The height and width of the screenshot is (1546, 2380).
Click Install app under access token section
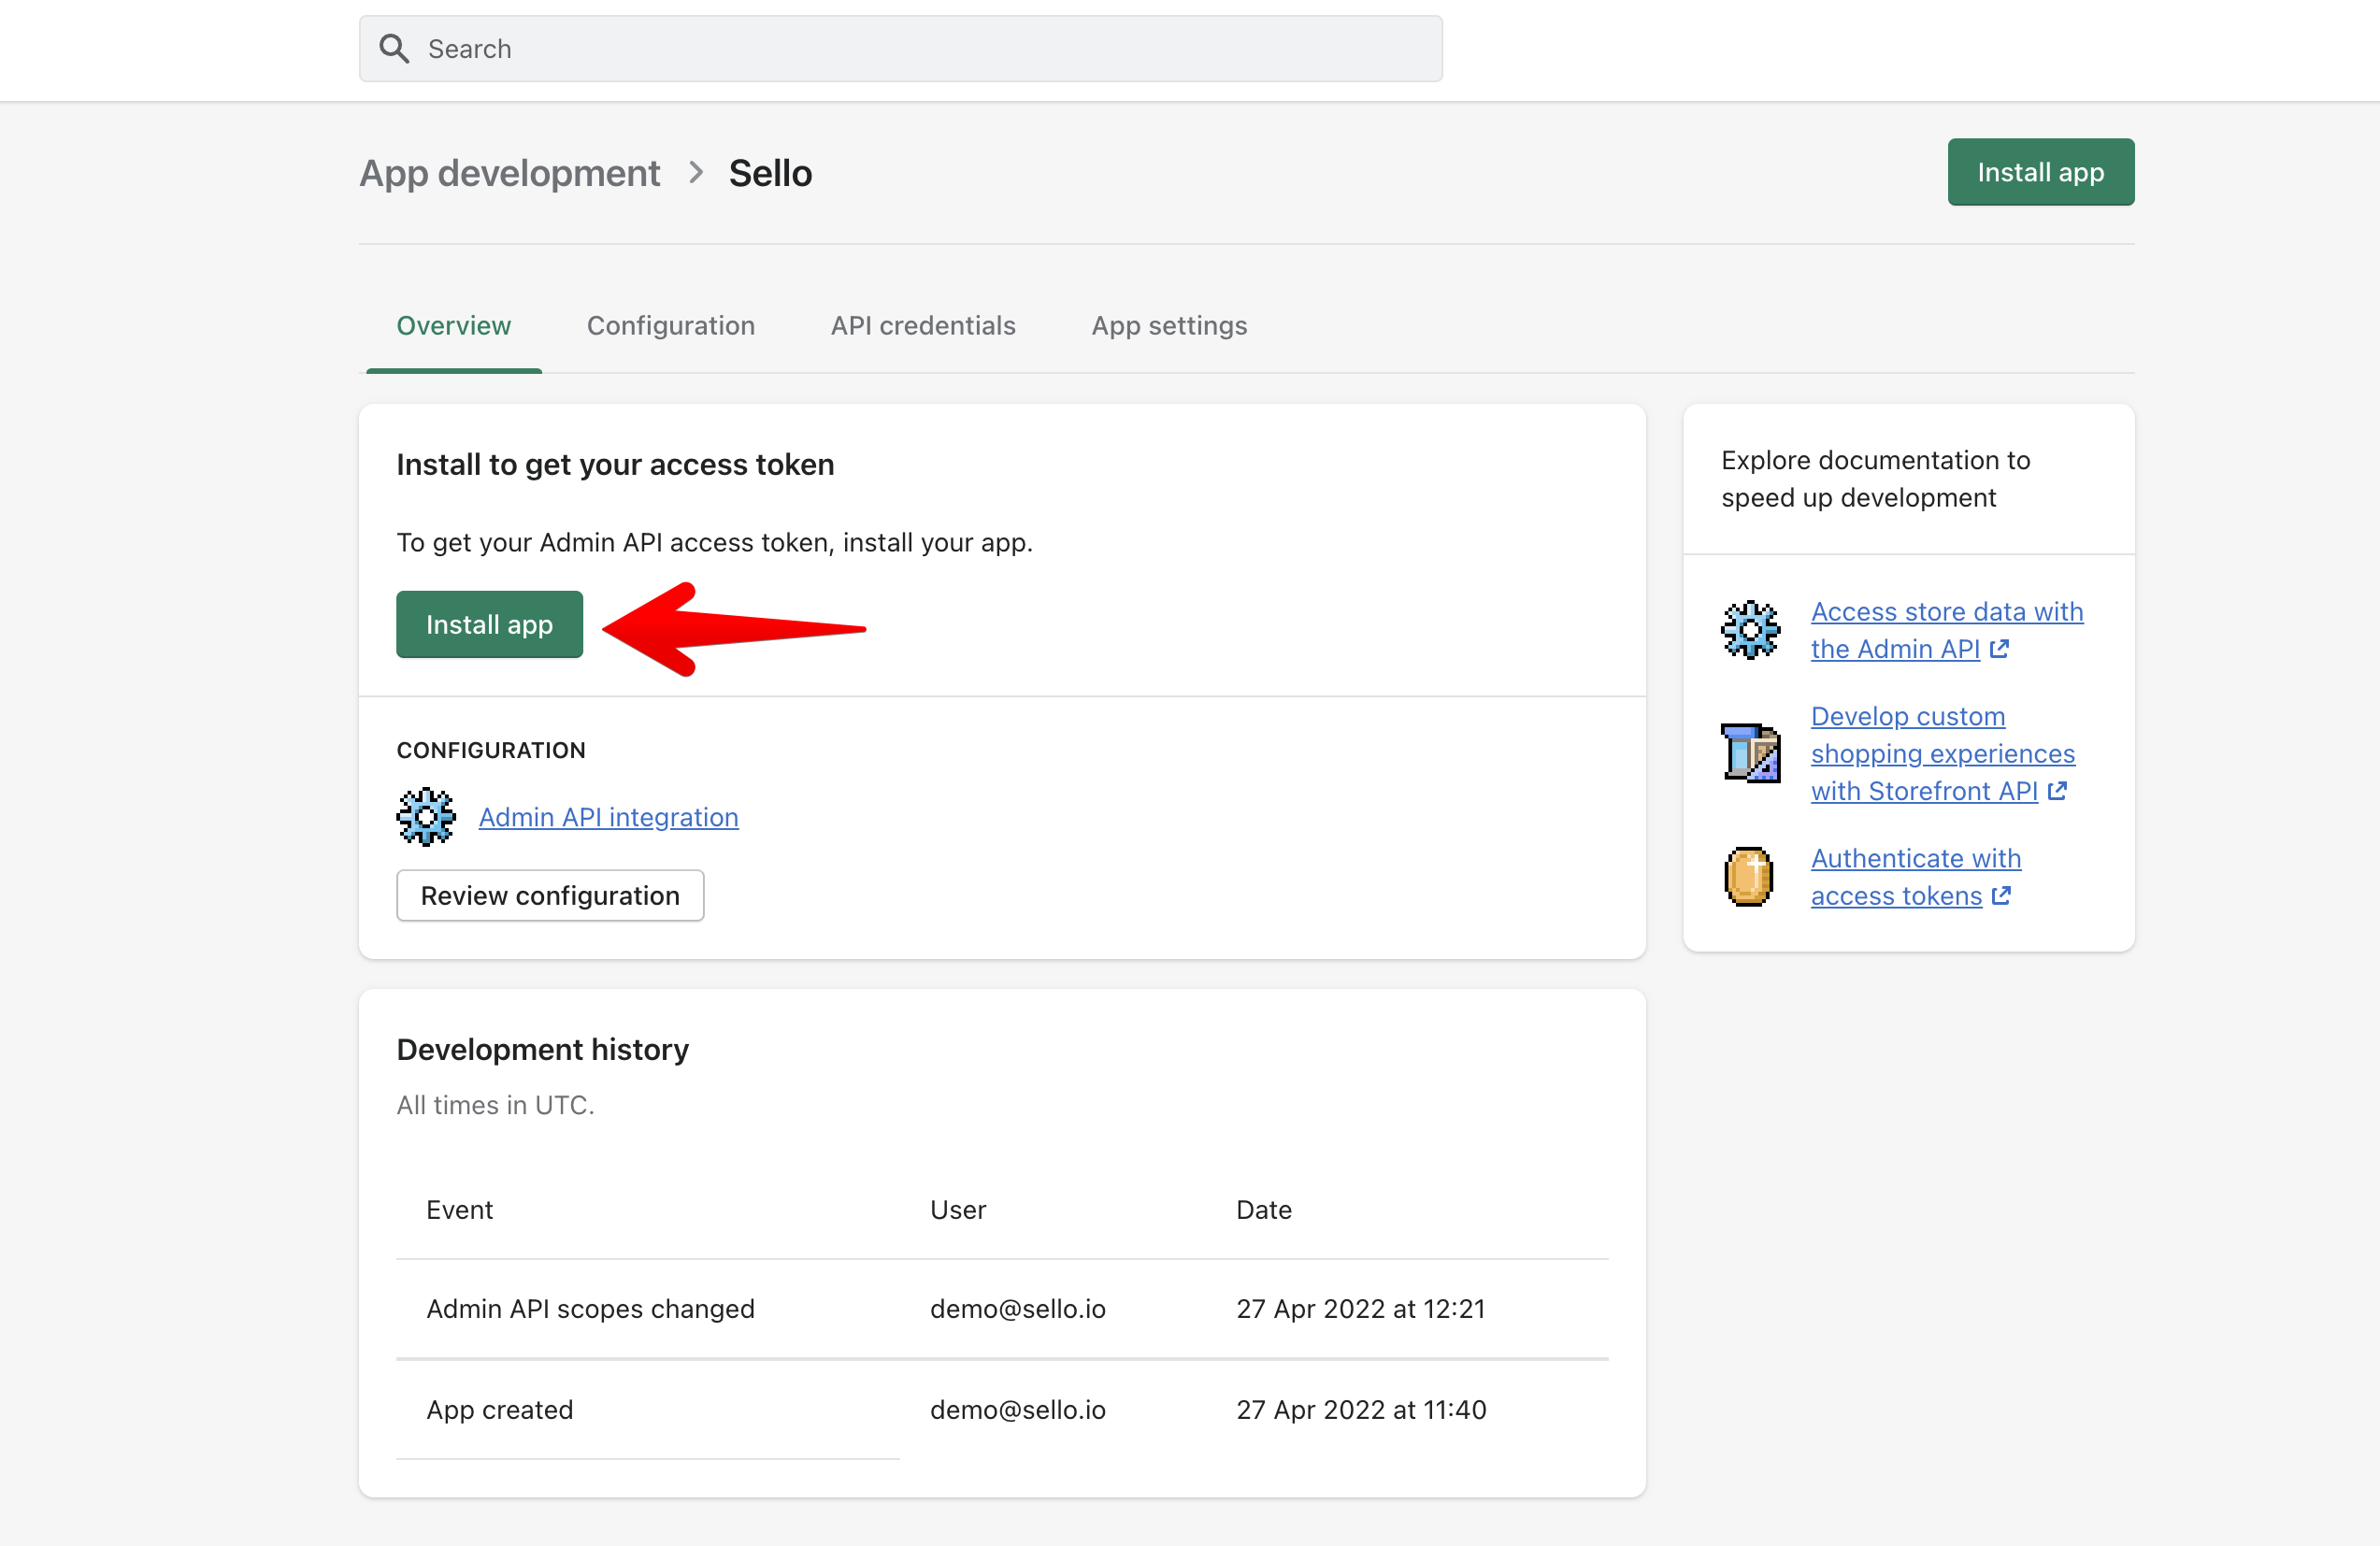click(489, 624)
